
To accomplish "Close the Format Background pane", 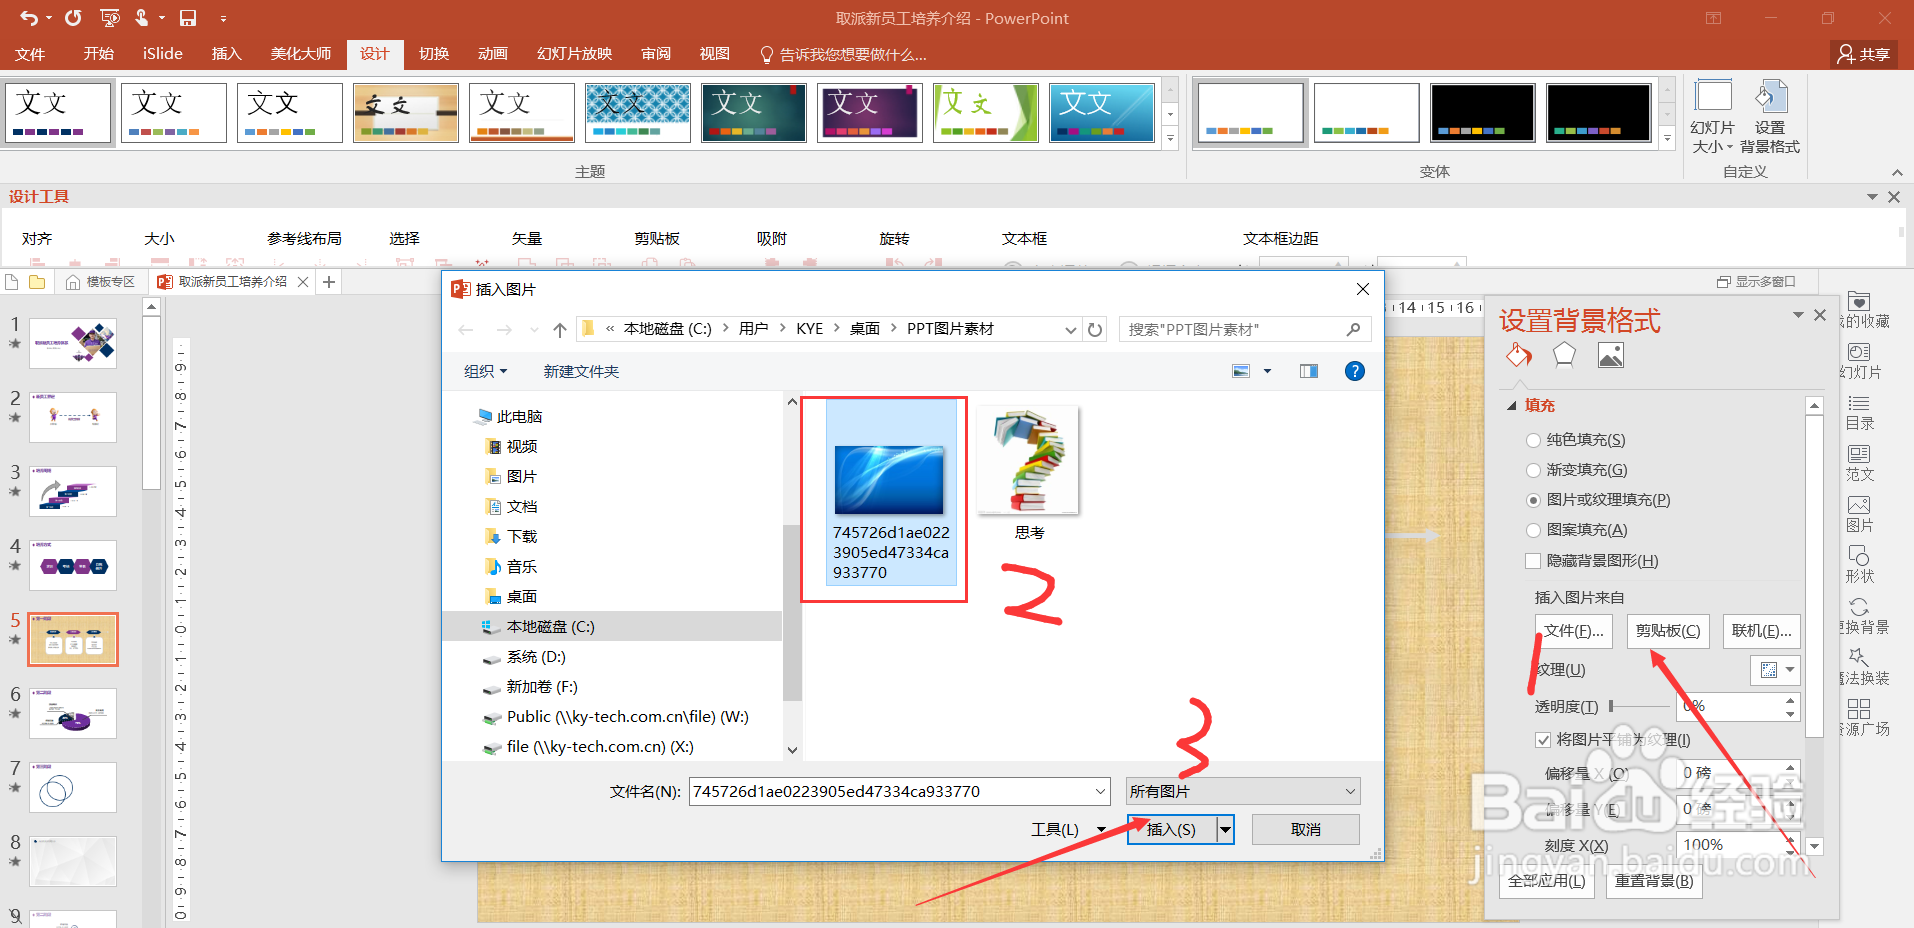I will pyautogui.click(x=1820, y=315).
